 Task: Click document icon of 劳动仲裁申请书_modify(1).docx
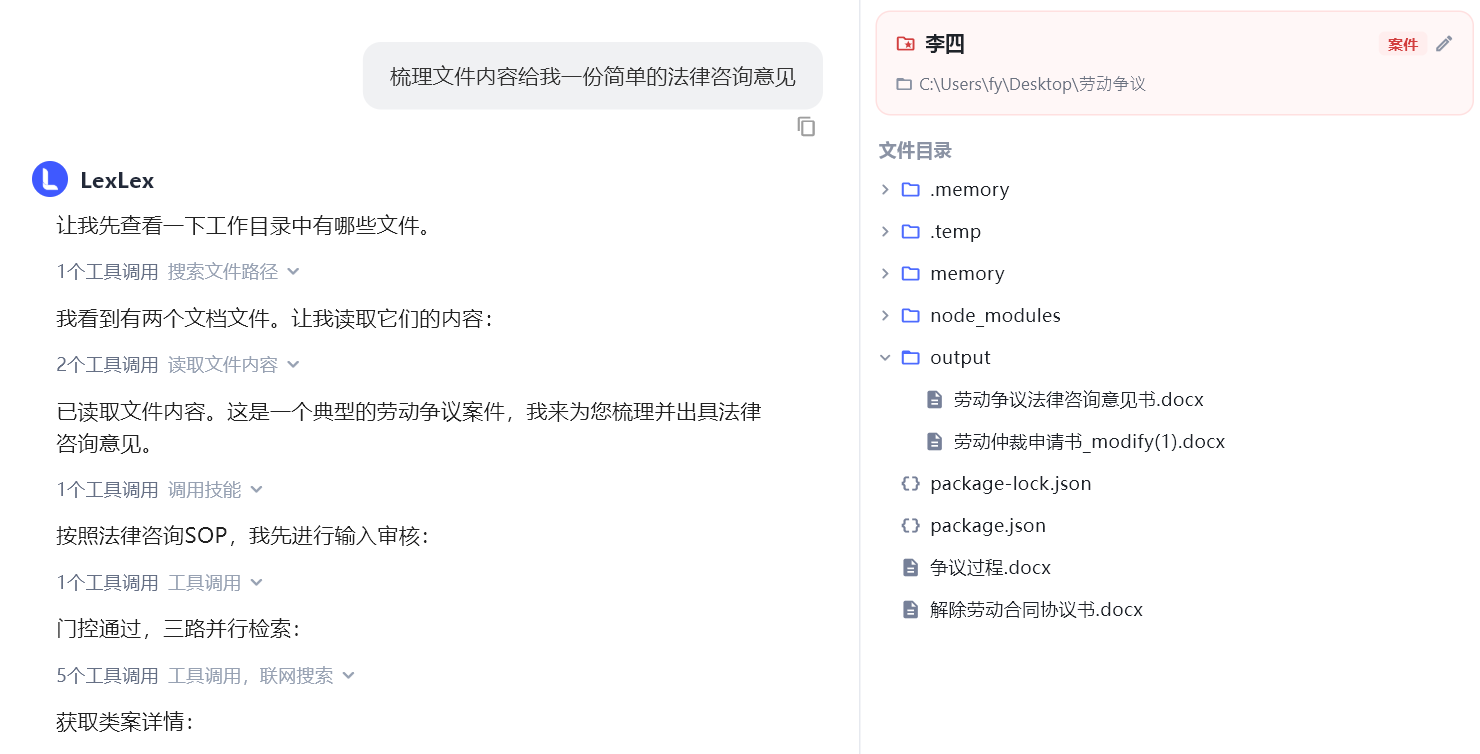pos(935,442)
